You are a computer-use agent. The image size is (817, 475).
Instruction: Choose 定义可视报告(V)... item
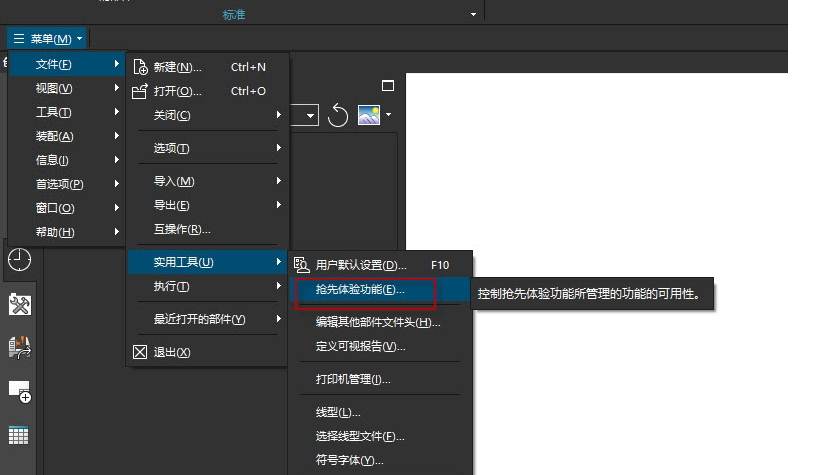381,346
